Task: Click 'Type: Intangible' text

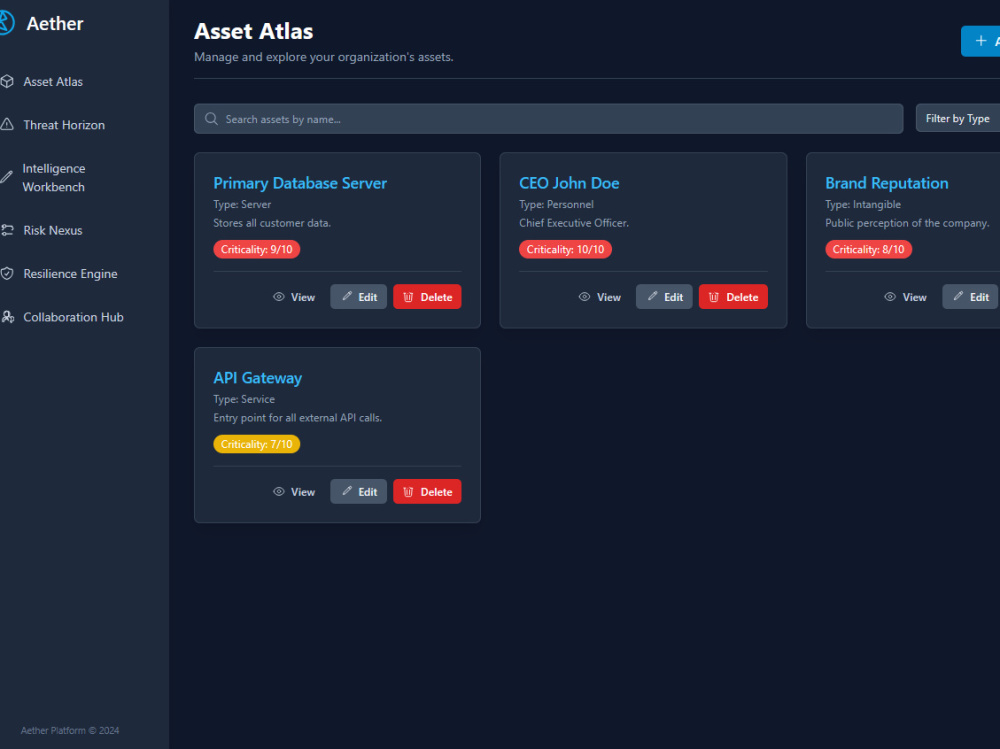Action: point(863,204)
